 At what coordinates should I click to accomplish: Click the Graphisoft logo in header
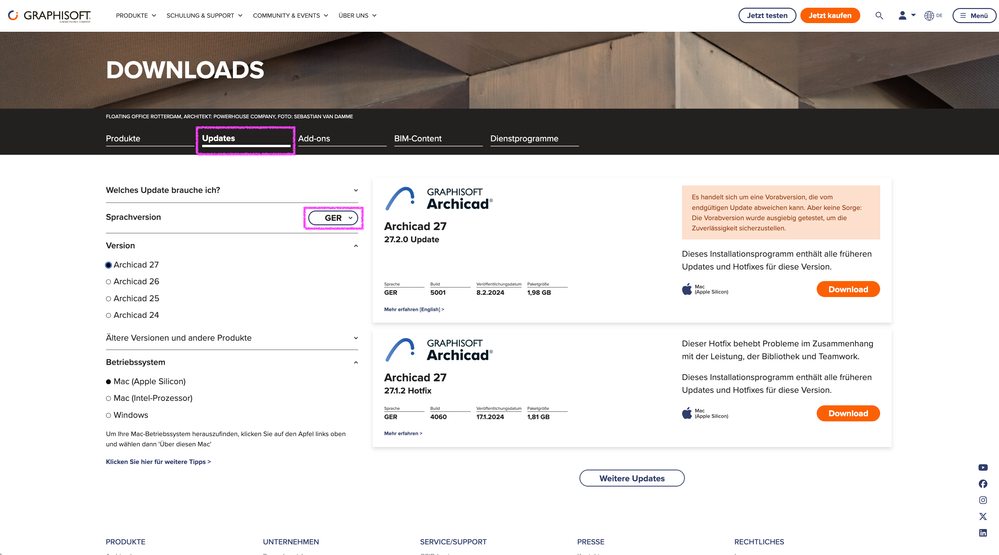click(x=49, y=15)
